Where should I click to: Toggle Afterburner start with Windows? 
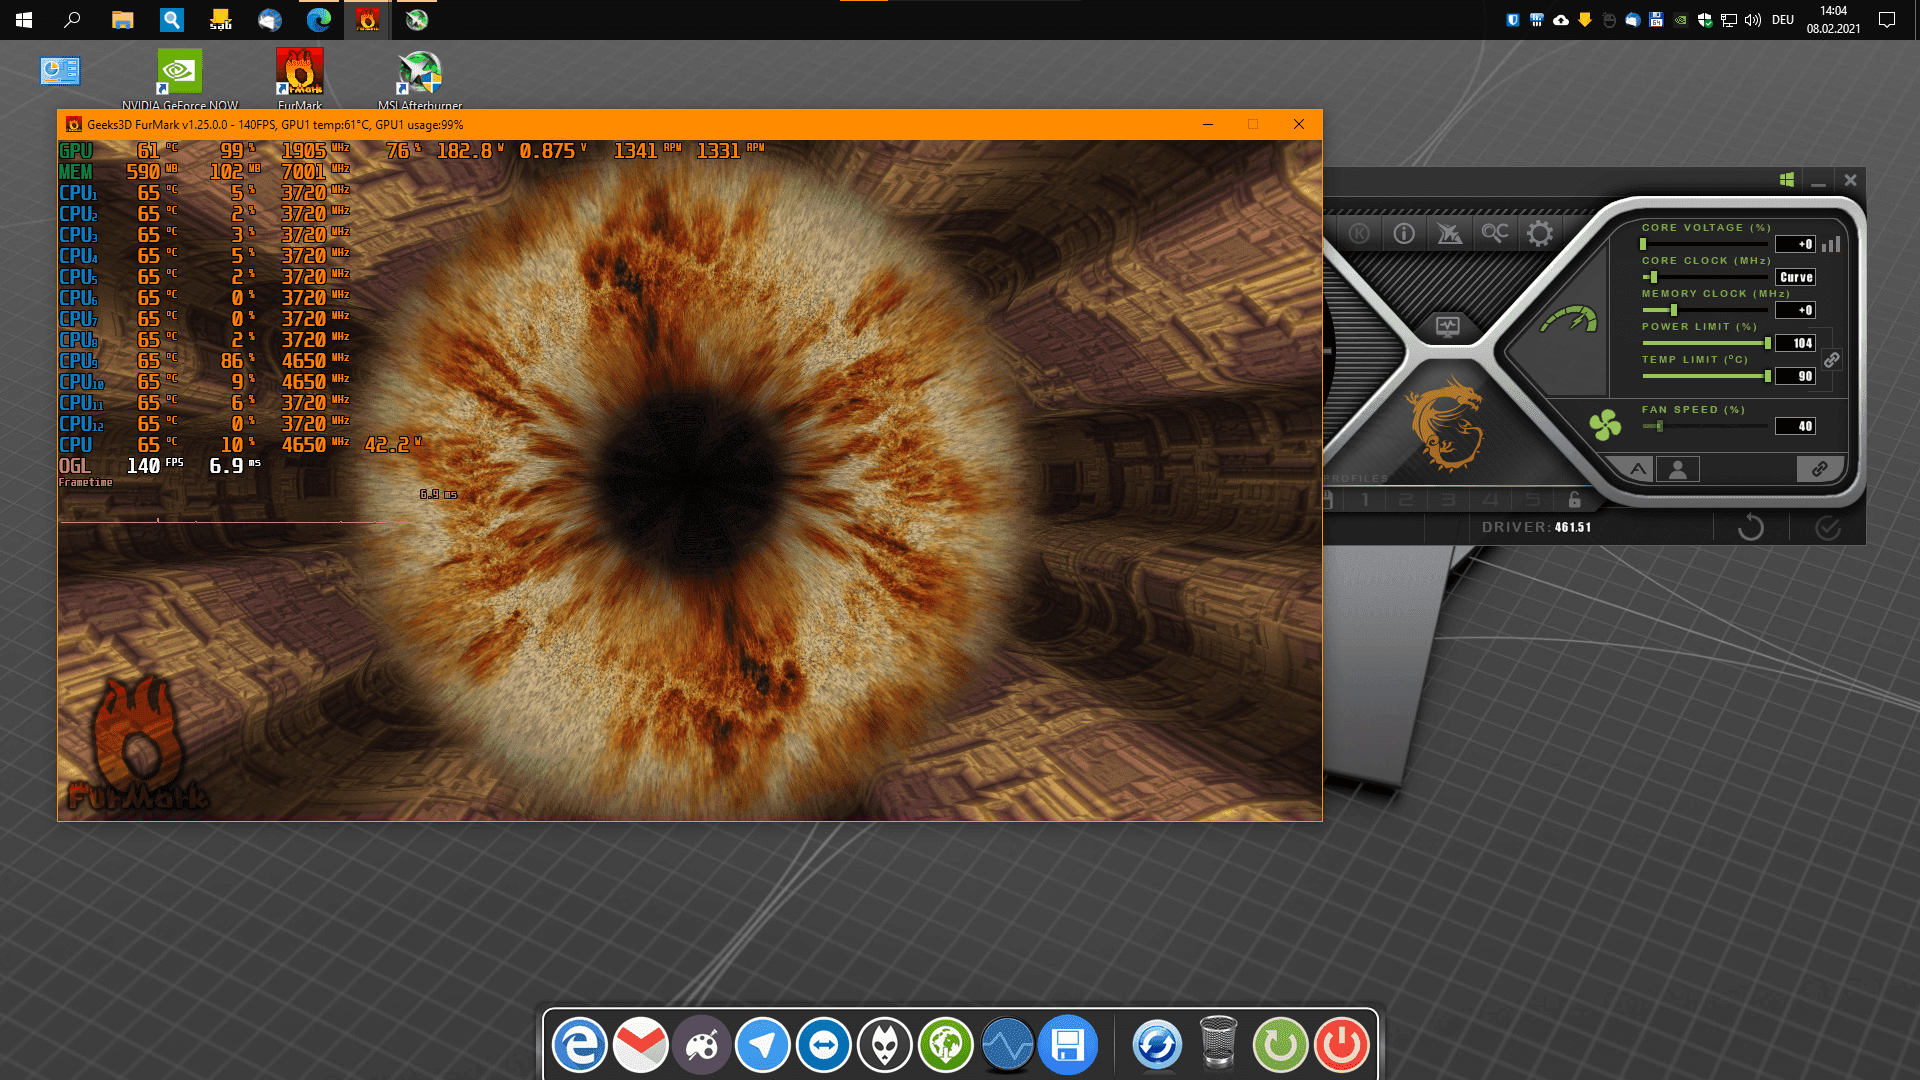pyautogui.click(x=1786, y=180)
